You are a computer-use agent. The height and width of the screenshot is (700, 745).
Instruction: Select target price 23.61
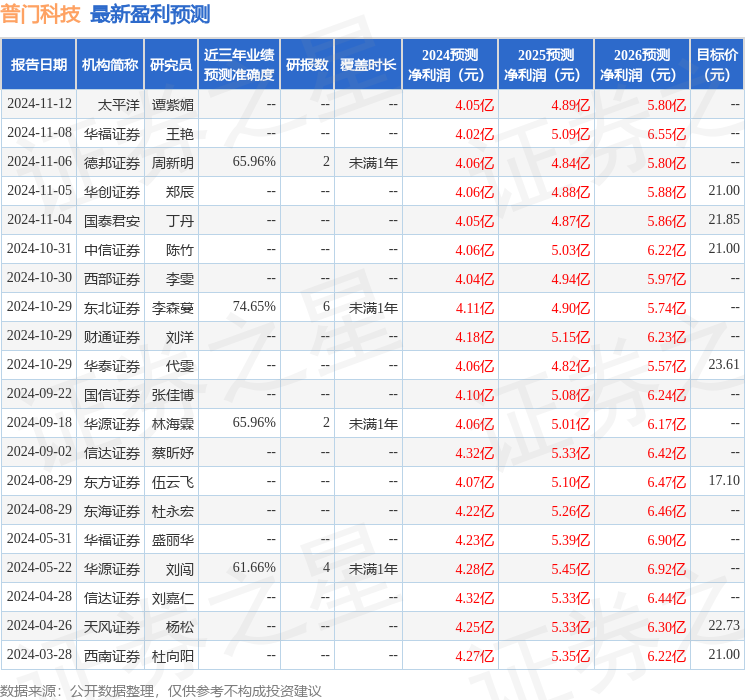(x=724, y=364)
